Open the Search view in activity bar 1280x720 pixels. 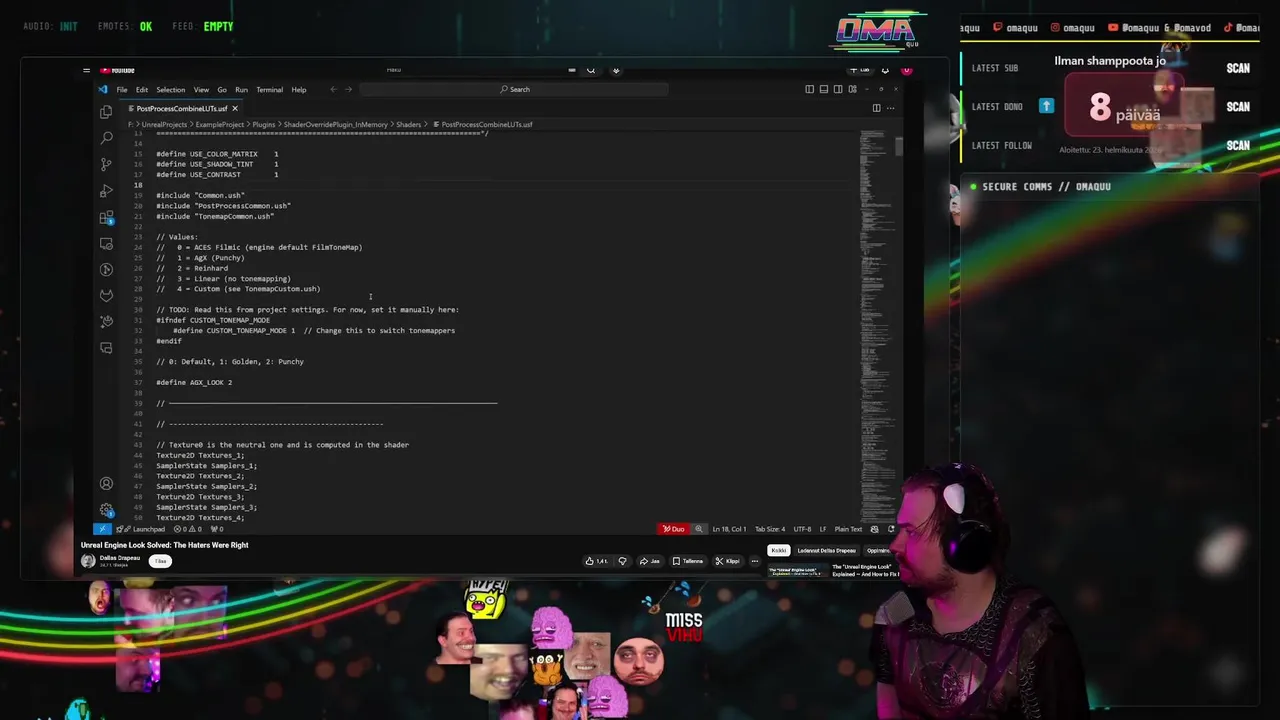pyautogui.click(x=107, y=137)
